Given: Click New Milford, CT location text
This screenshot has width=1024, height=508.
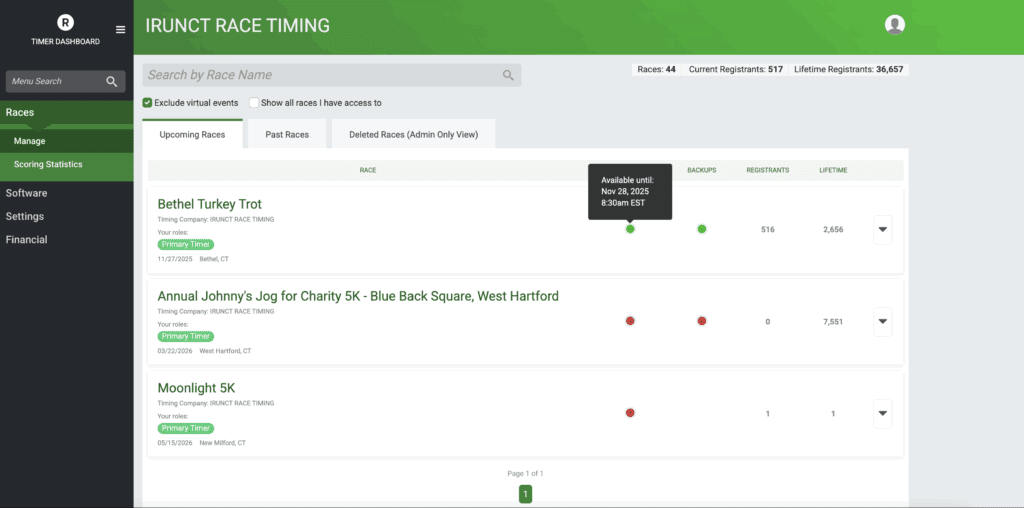Looking at the screenshot, I should tap(223, 443).
